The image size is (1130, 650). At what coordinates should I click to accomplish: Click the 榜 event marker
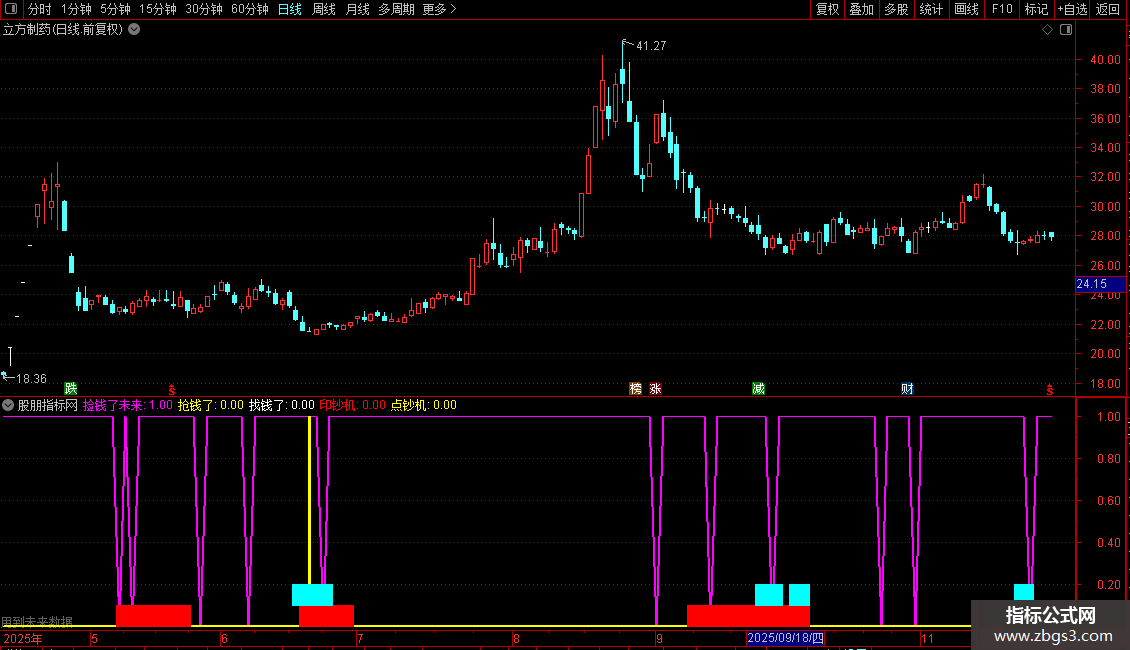[x=636, y=388]
